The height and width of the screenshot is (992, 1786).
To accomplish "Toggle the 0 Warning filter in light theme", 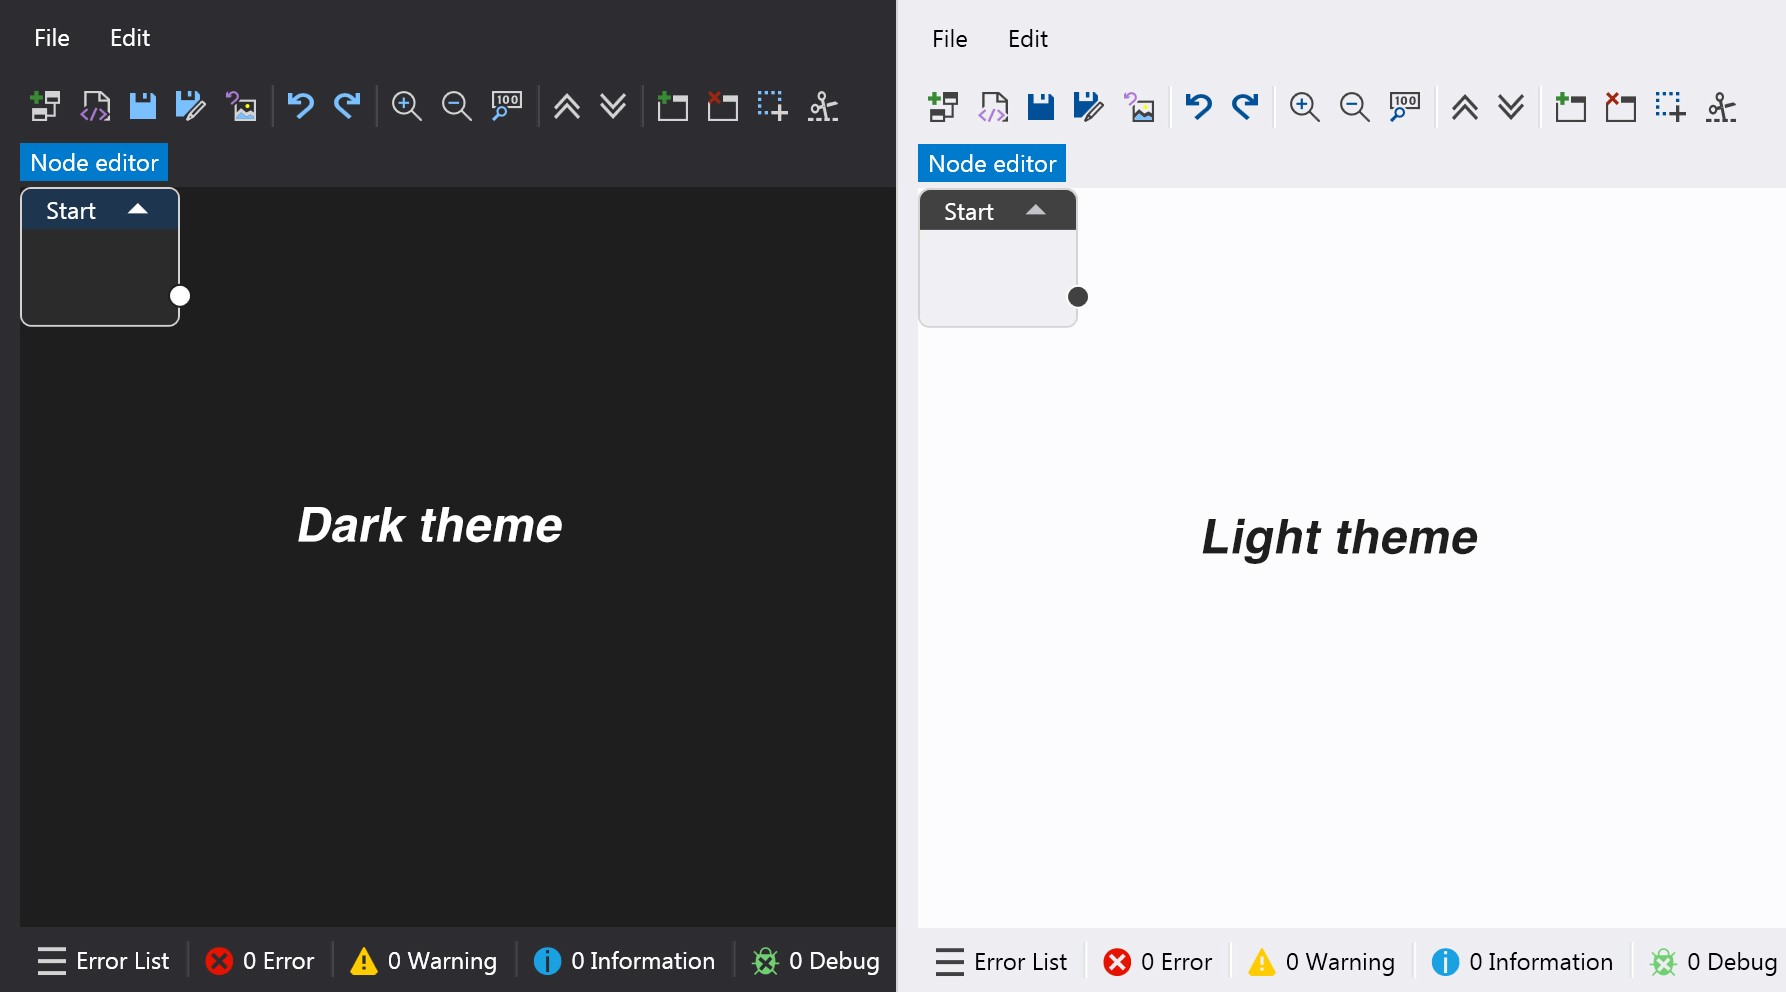I will click(x=1322, y=962).
